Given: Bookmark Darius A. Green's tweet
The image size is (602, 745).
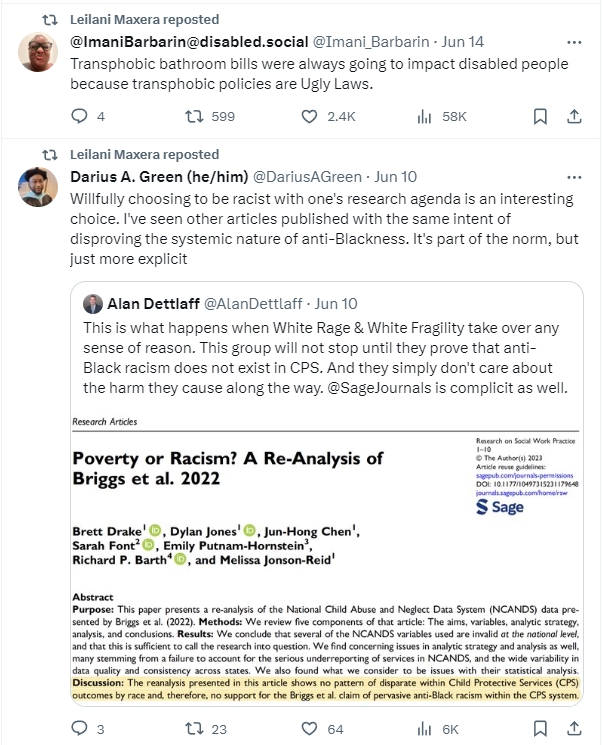Looking at the screenshot, I should [x=540, y=728].
